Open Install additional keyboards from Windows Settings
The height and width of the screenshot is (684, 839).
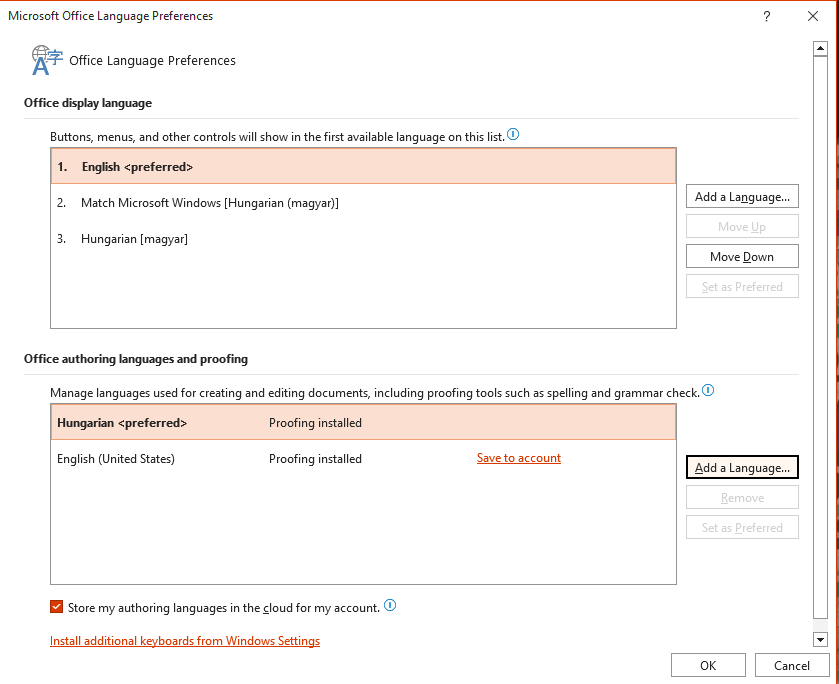[x=185, y=641]
